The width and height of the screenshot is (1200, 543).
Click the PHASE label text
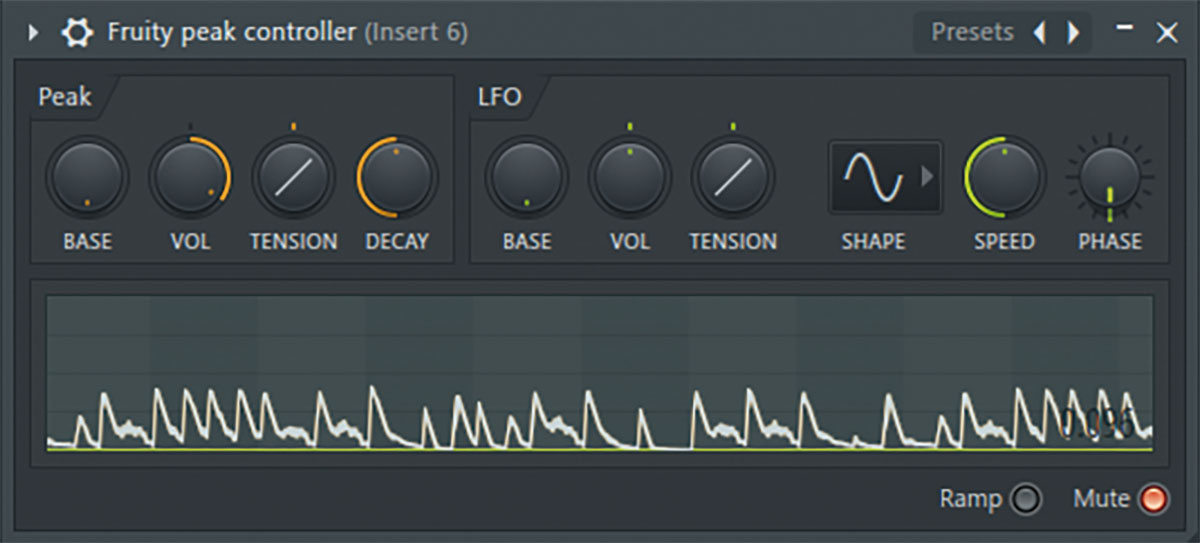coord(1110,241)
